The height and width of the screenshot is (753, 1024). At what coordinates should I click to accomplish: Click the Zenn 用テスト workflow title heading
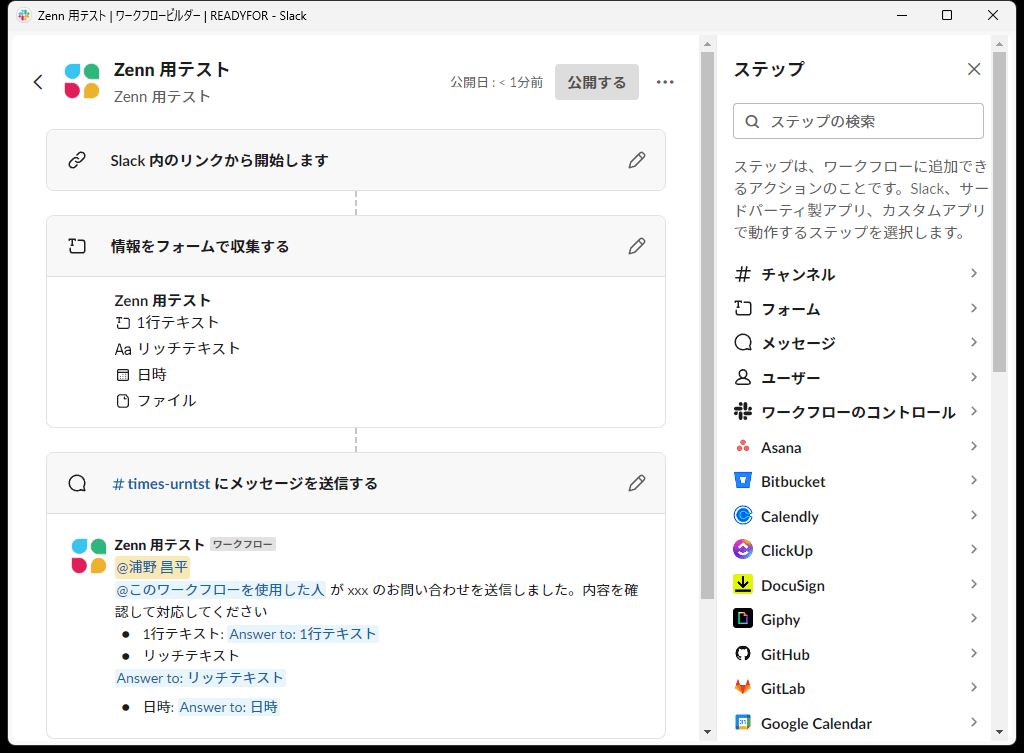click(x=172, y=70)
